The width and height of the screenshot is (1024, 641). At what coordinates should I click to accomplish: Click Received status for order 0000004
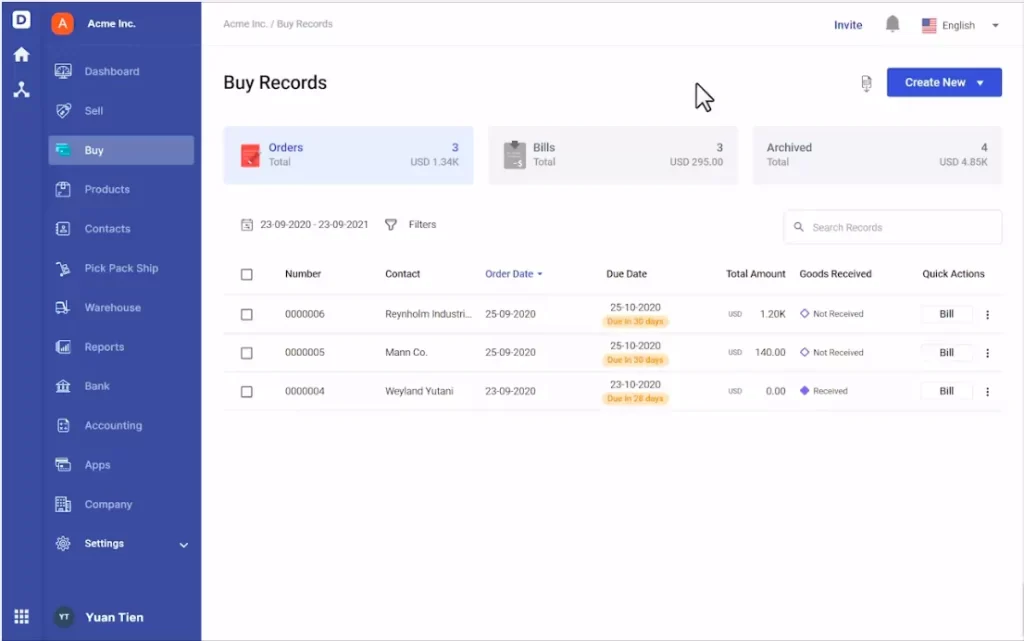tap(824, 391)
